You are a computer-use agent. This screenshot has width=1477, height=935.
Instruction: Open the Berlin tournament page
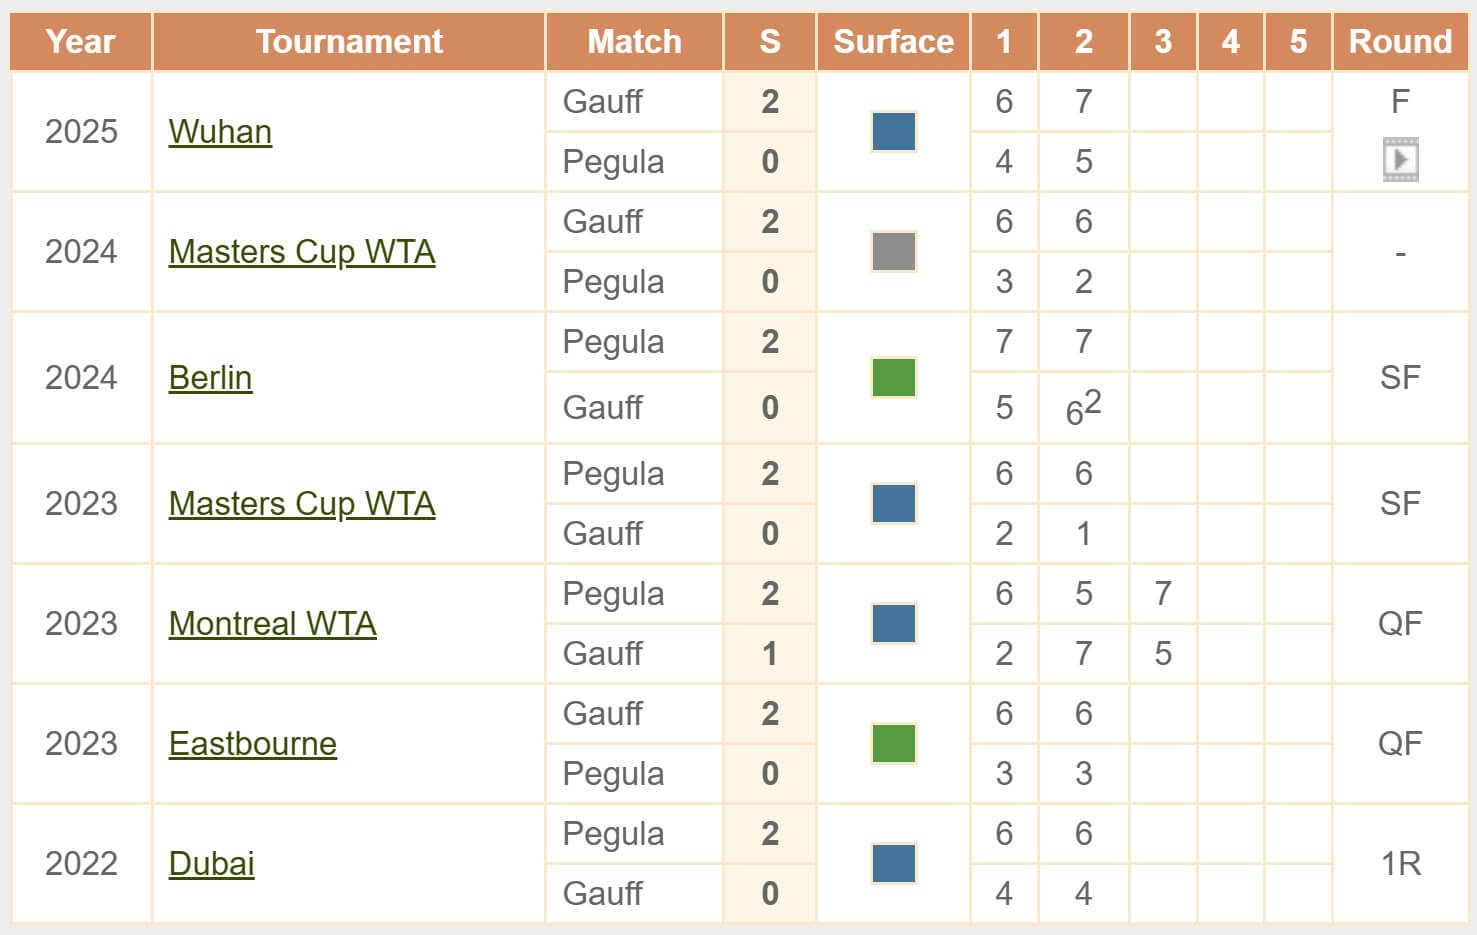210,379
